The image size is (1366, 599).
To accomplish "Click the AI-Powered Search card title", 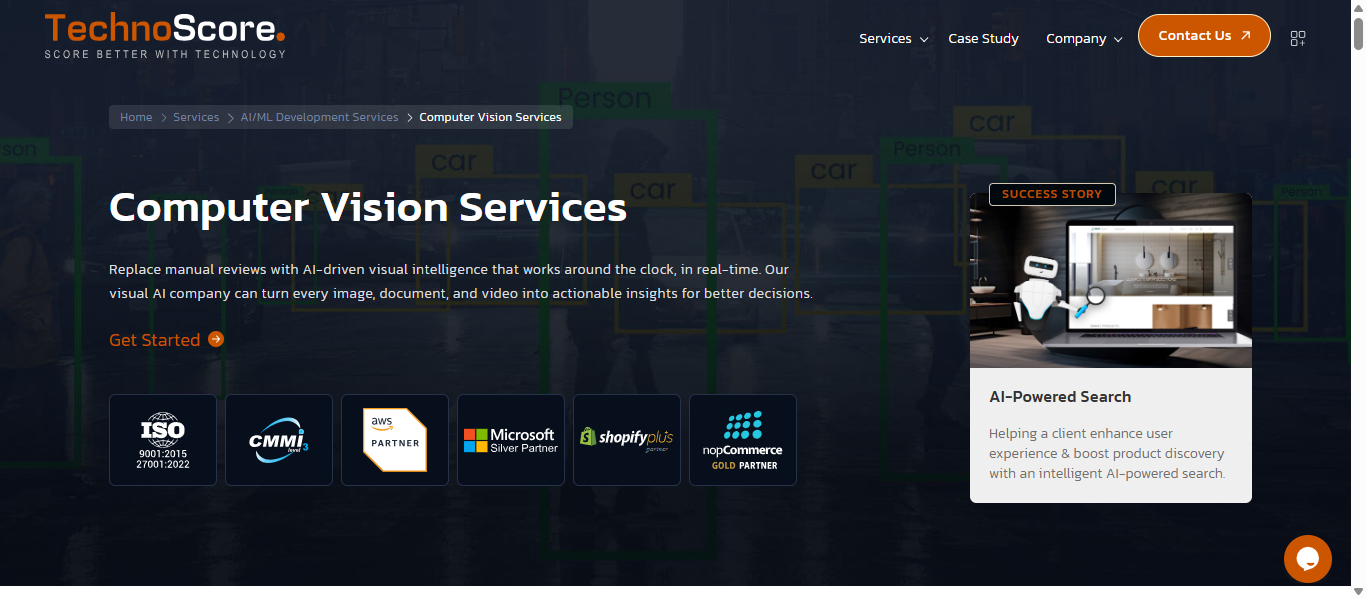I will pos(1060,397).
